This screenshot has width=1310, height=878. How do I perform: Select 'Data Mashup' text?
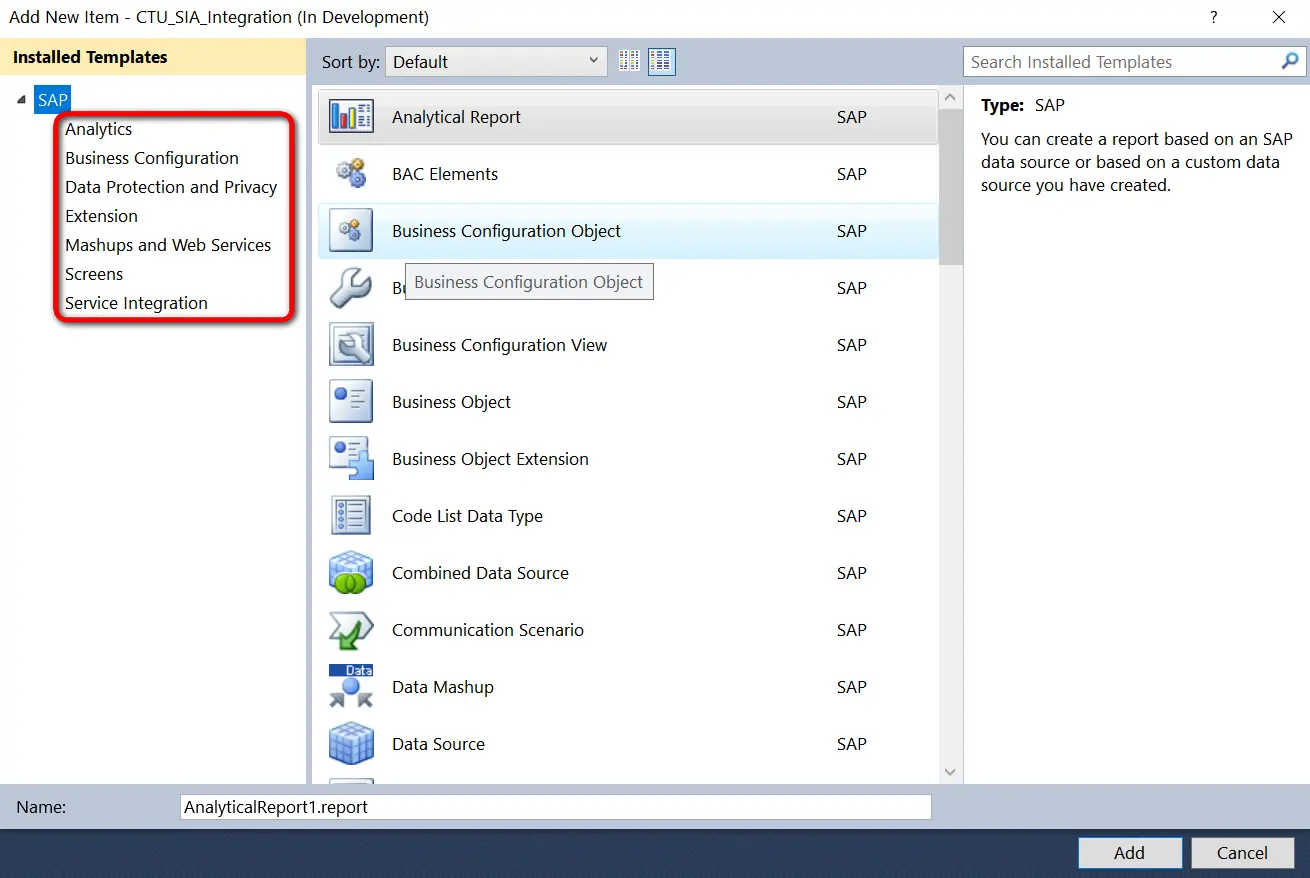point(443,687)
